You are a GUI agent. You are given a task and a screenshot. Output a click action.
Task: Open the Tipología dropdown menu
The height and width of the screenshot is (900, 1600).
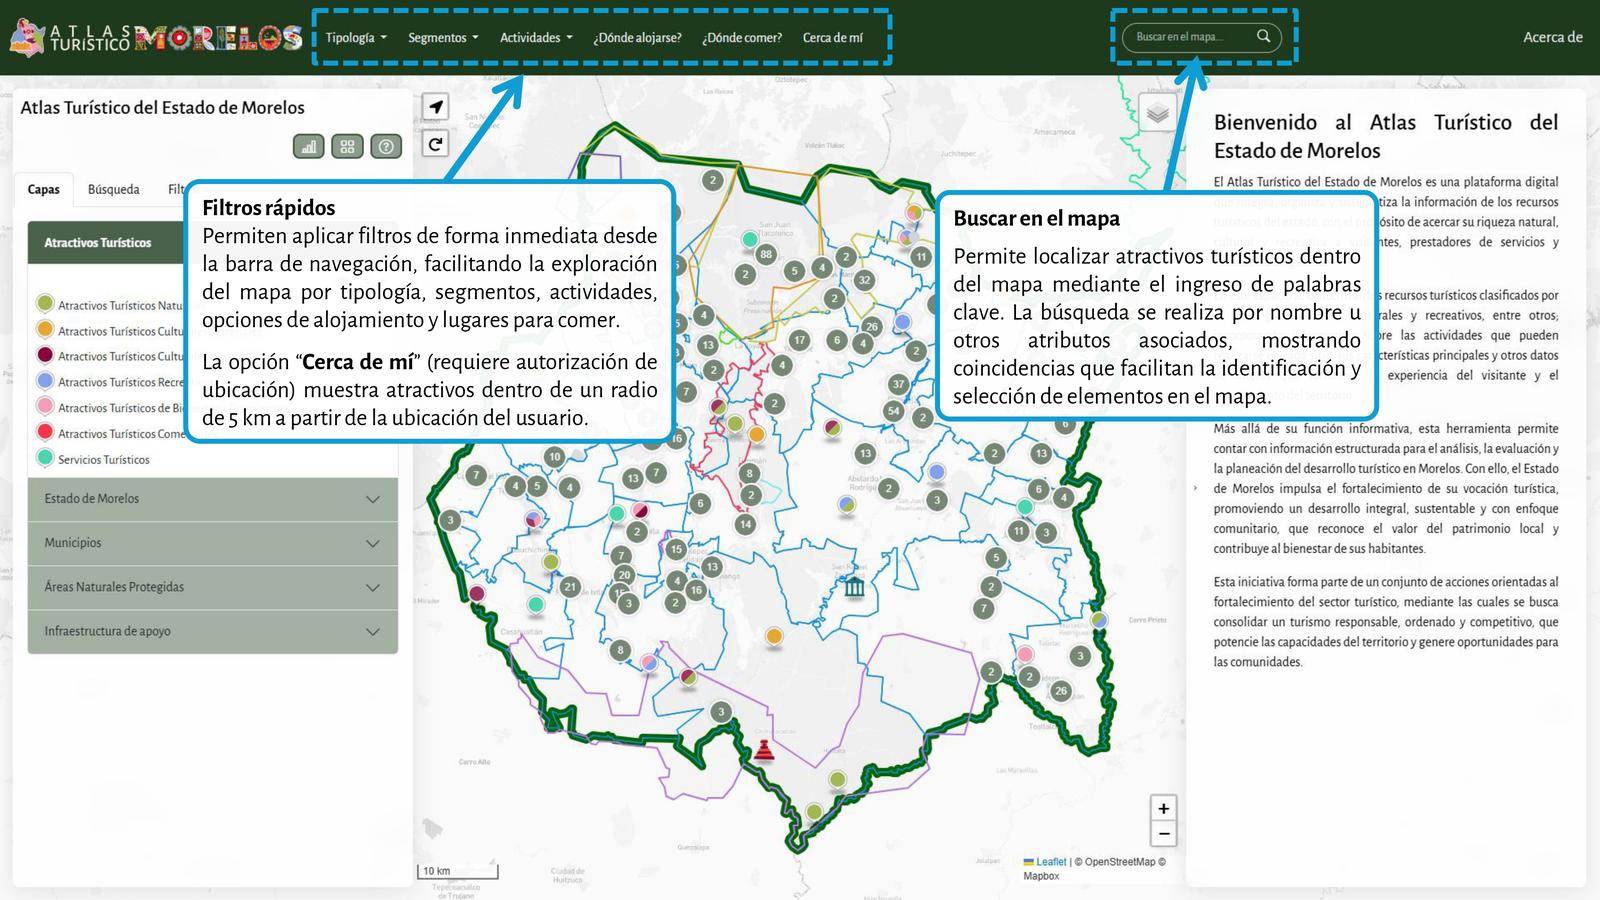pyautogui.click(x=356, y=38)
